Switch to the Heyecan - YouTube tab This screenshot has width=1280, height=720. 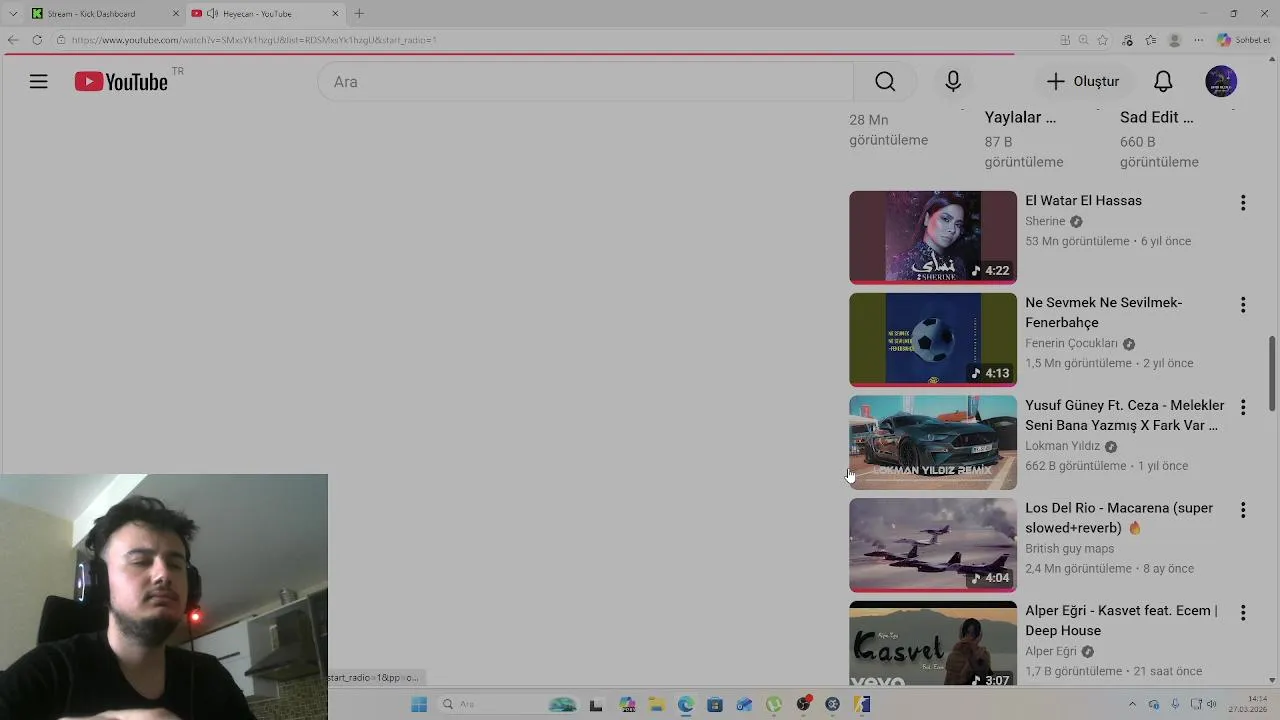point(265,13)
